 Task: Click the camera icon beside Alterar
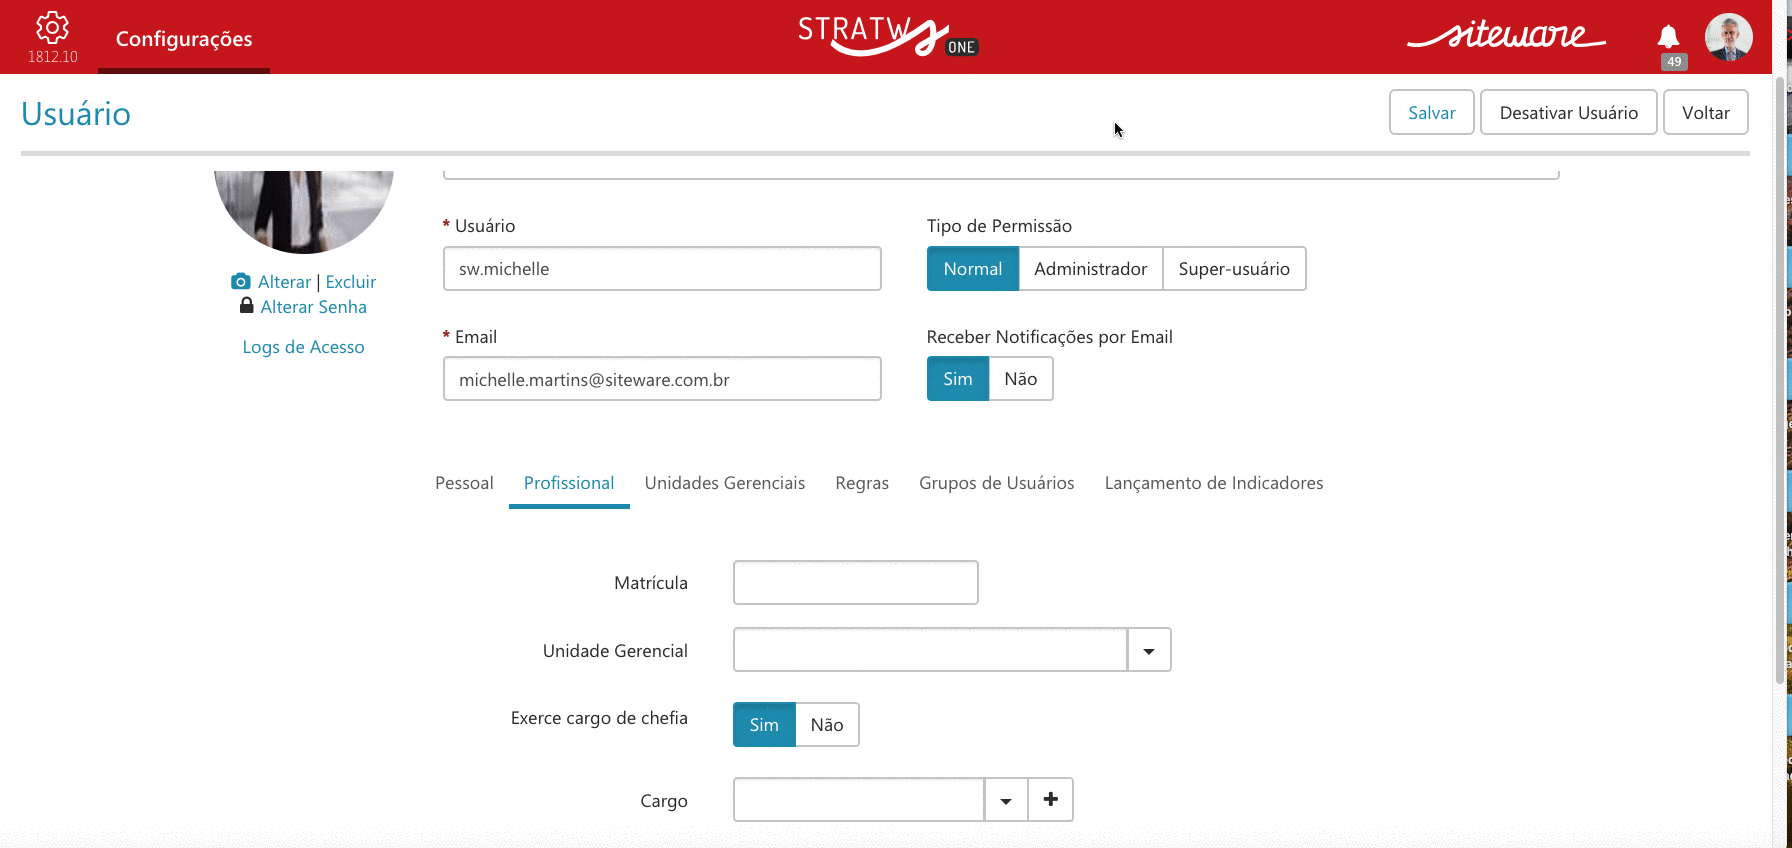tap(241, 282)
